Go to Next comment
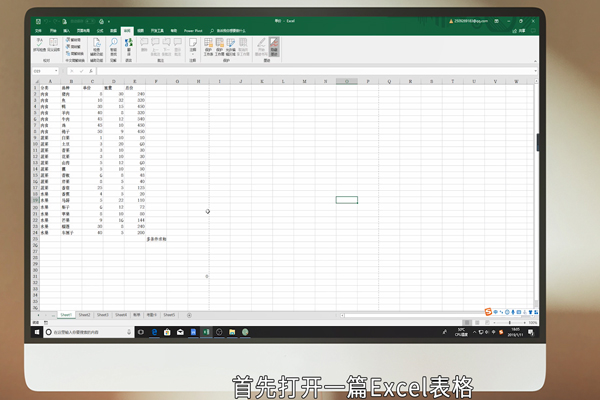The width and height of the screenshot is (600, 400). tap(166, 47)
